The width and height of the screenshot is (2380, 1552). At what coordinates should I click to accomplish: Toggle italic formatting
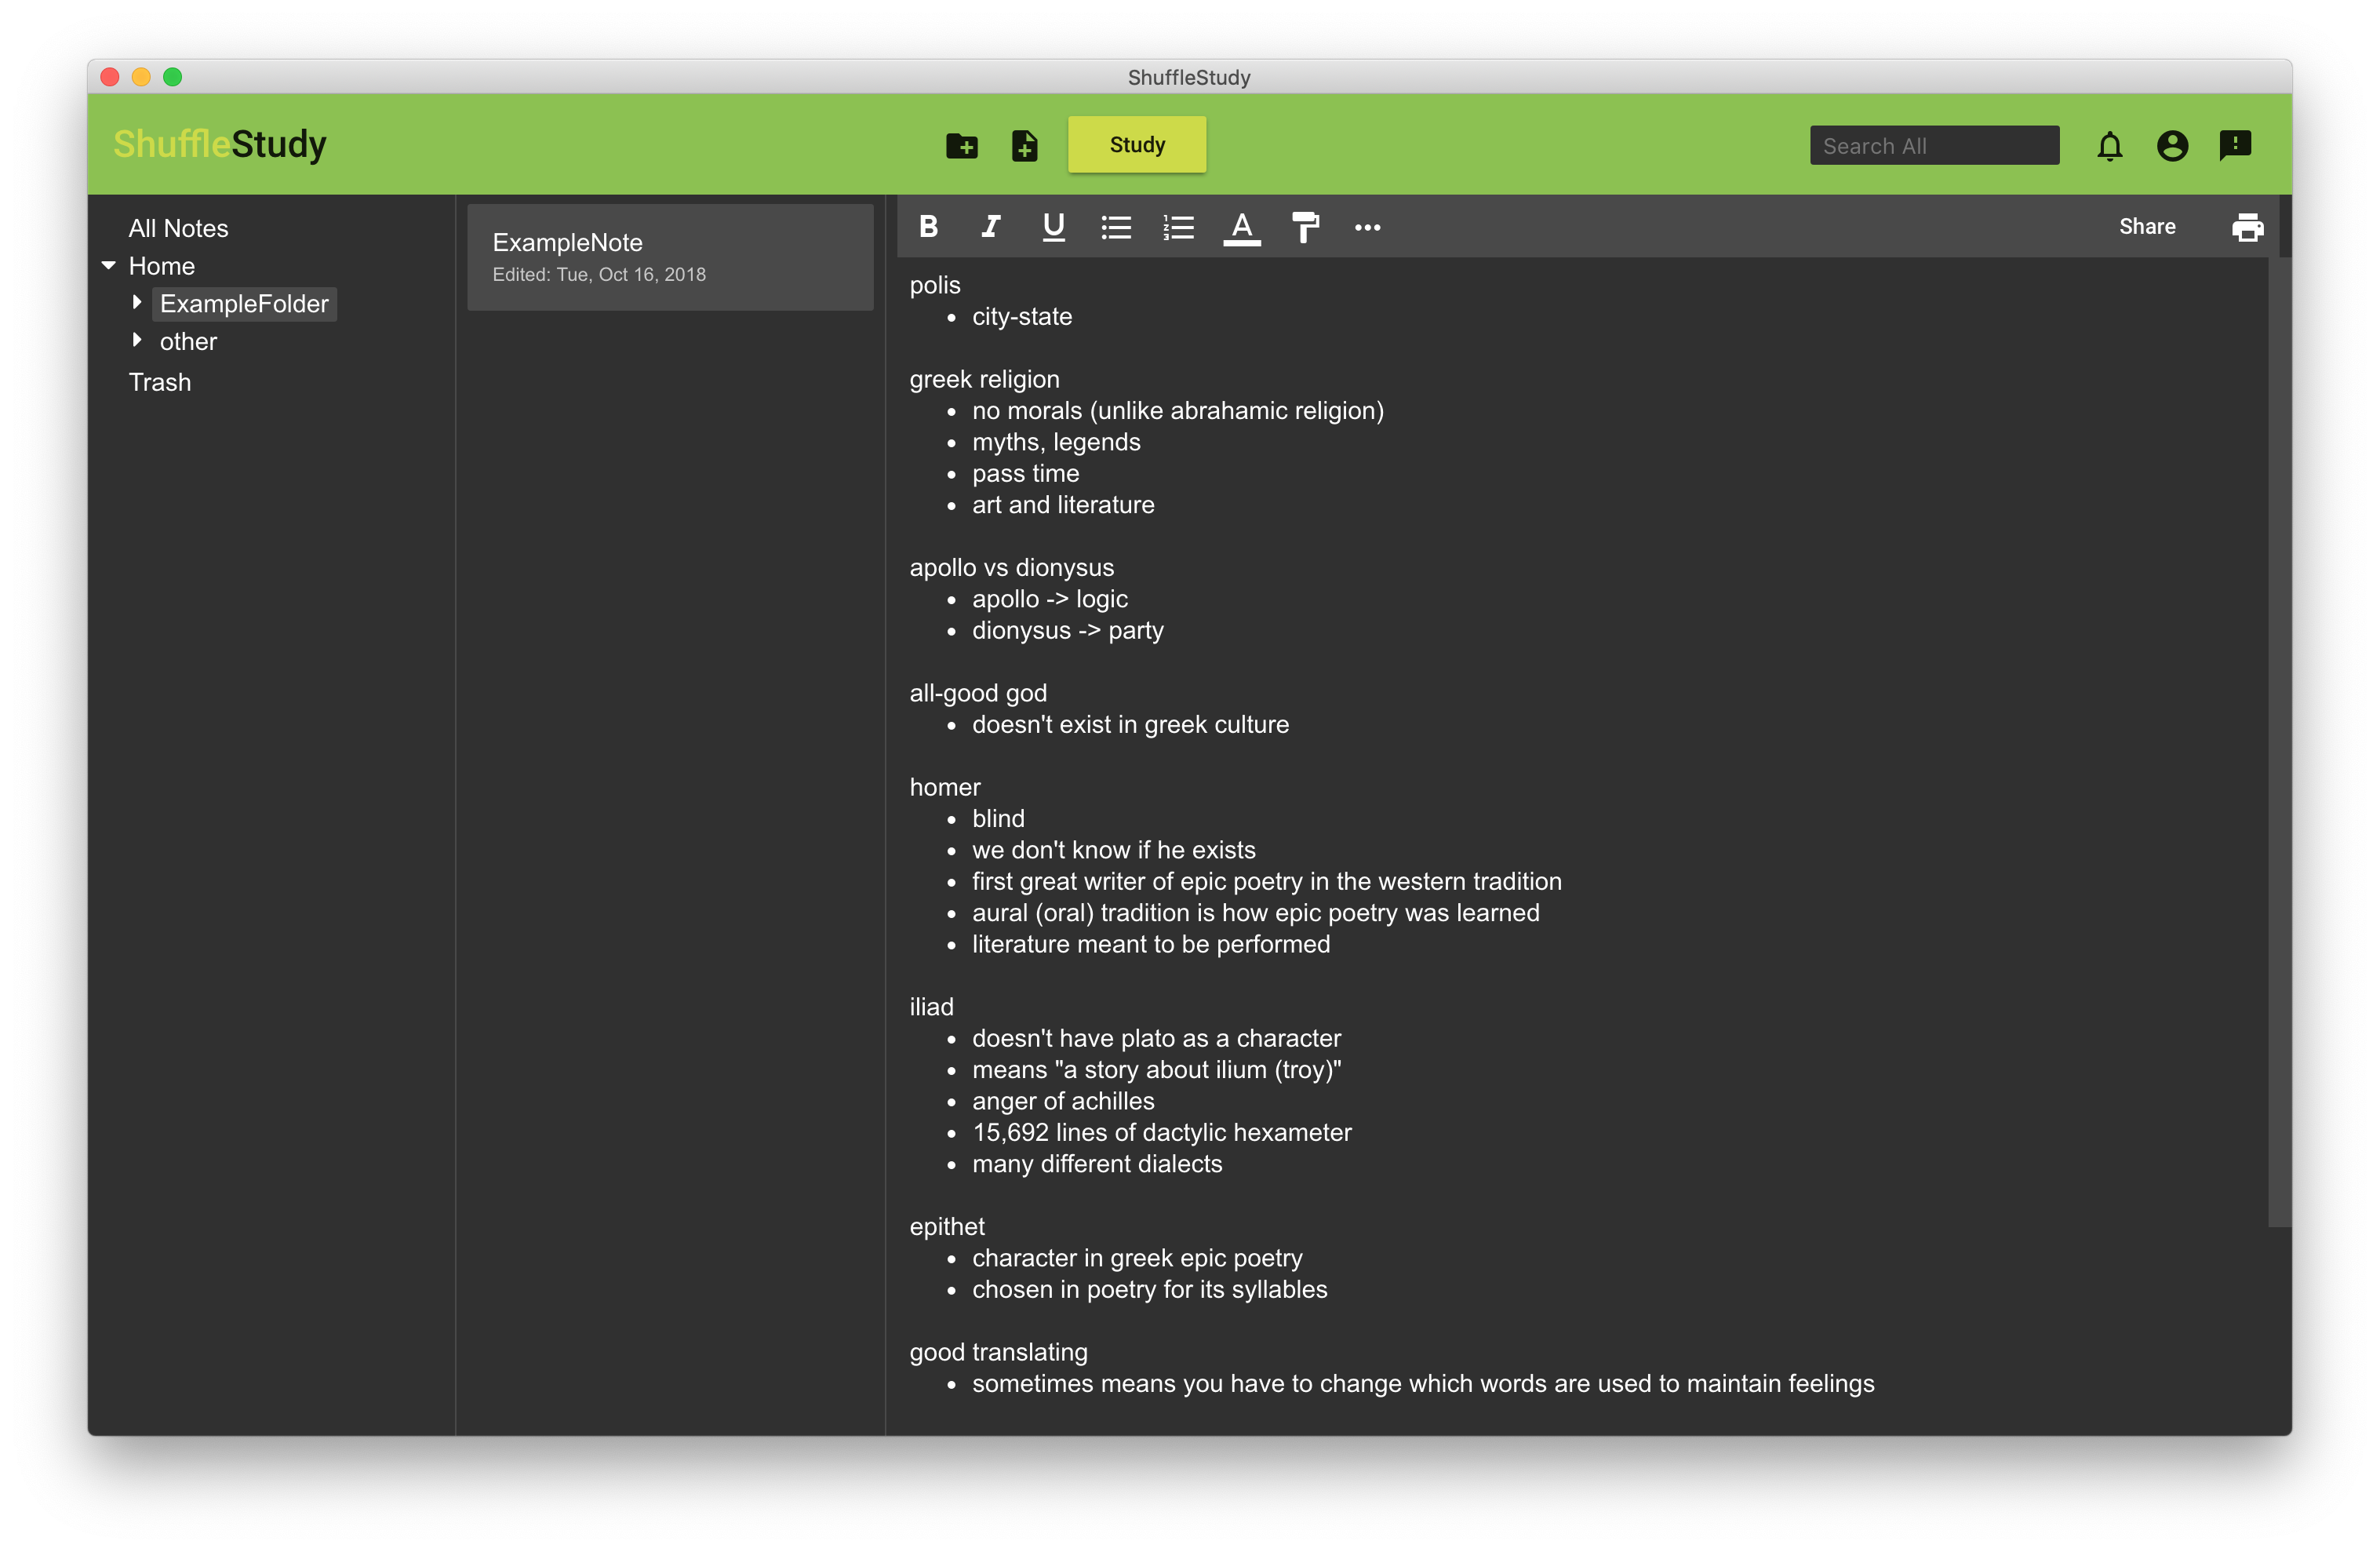[990, 227]
